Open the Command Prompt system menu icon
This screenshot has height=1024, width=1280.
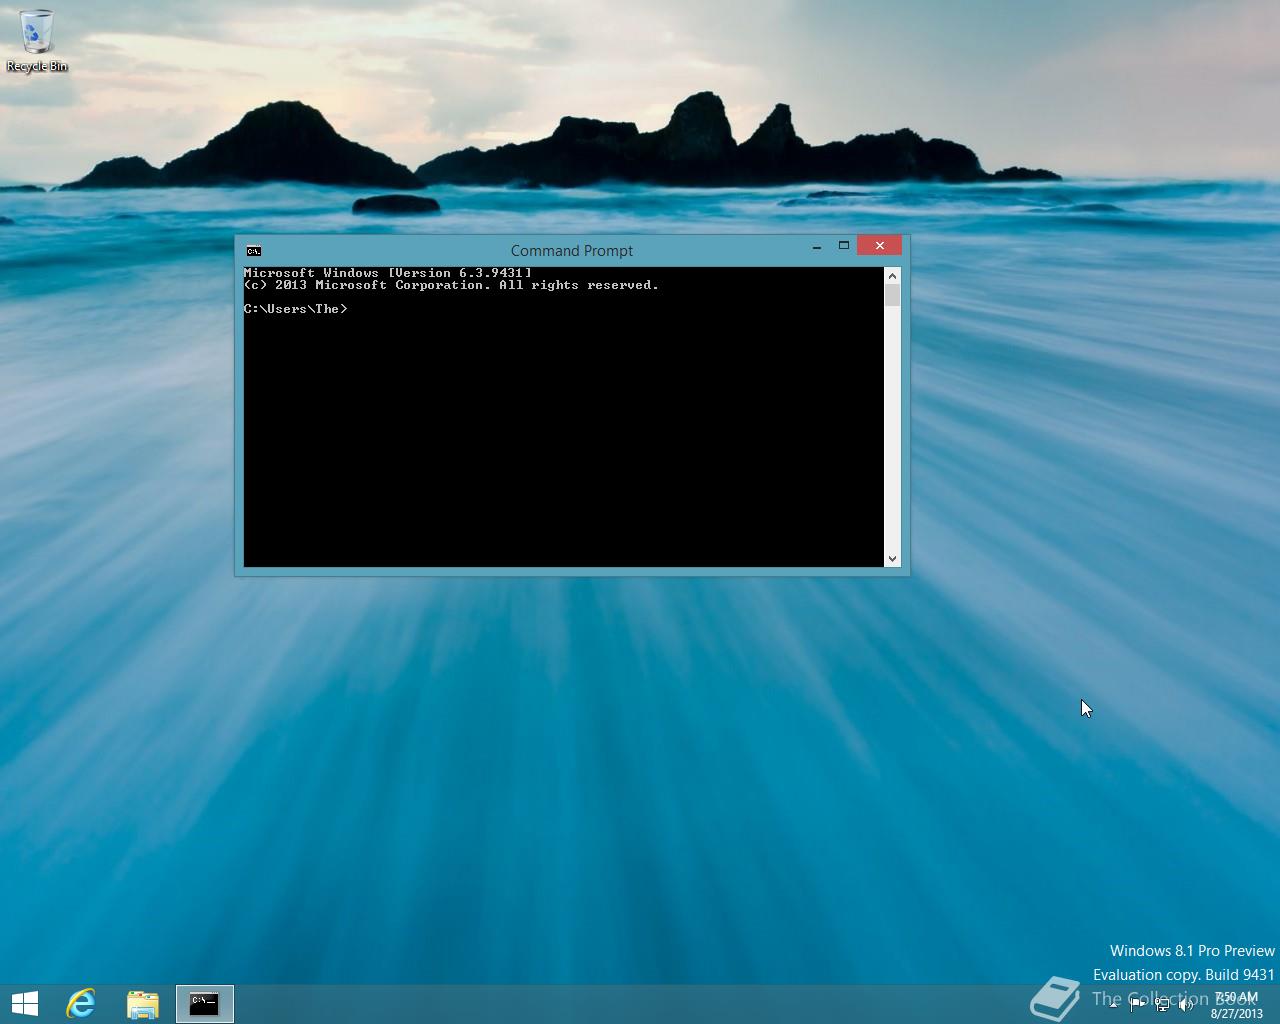[254, 251]
